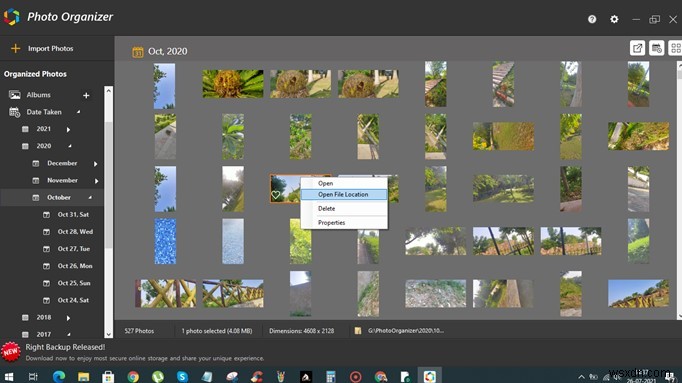The height and width of the screenshot is (383, 682).
Task: Click the Photo Organizer logo icon
Action: click(x=12, y=17)
